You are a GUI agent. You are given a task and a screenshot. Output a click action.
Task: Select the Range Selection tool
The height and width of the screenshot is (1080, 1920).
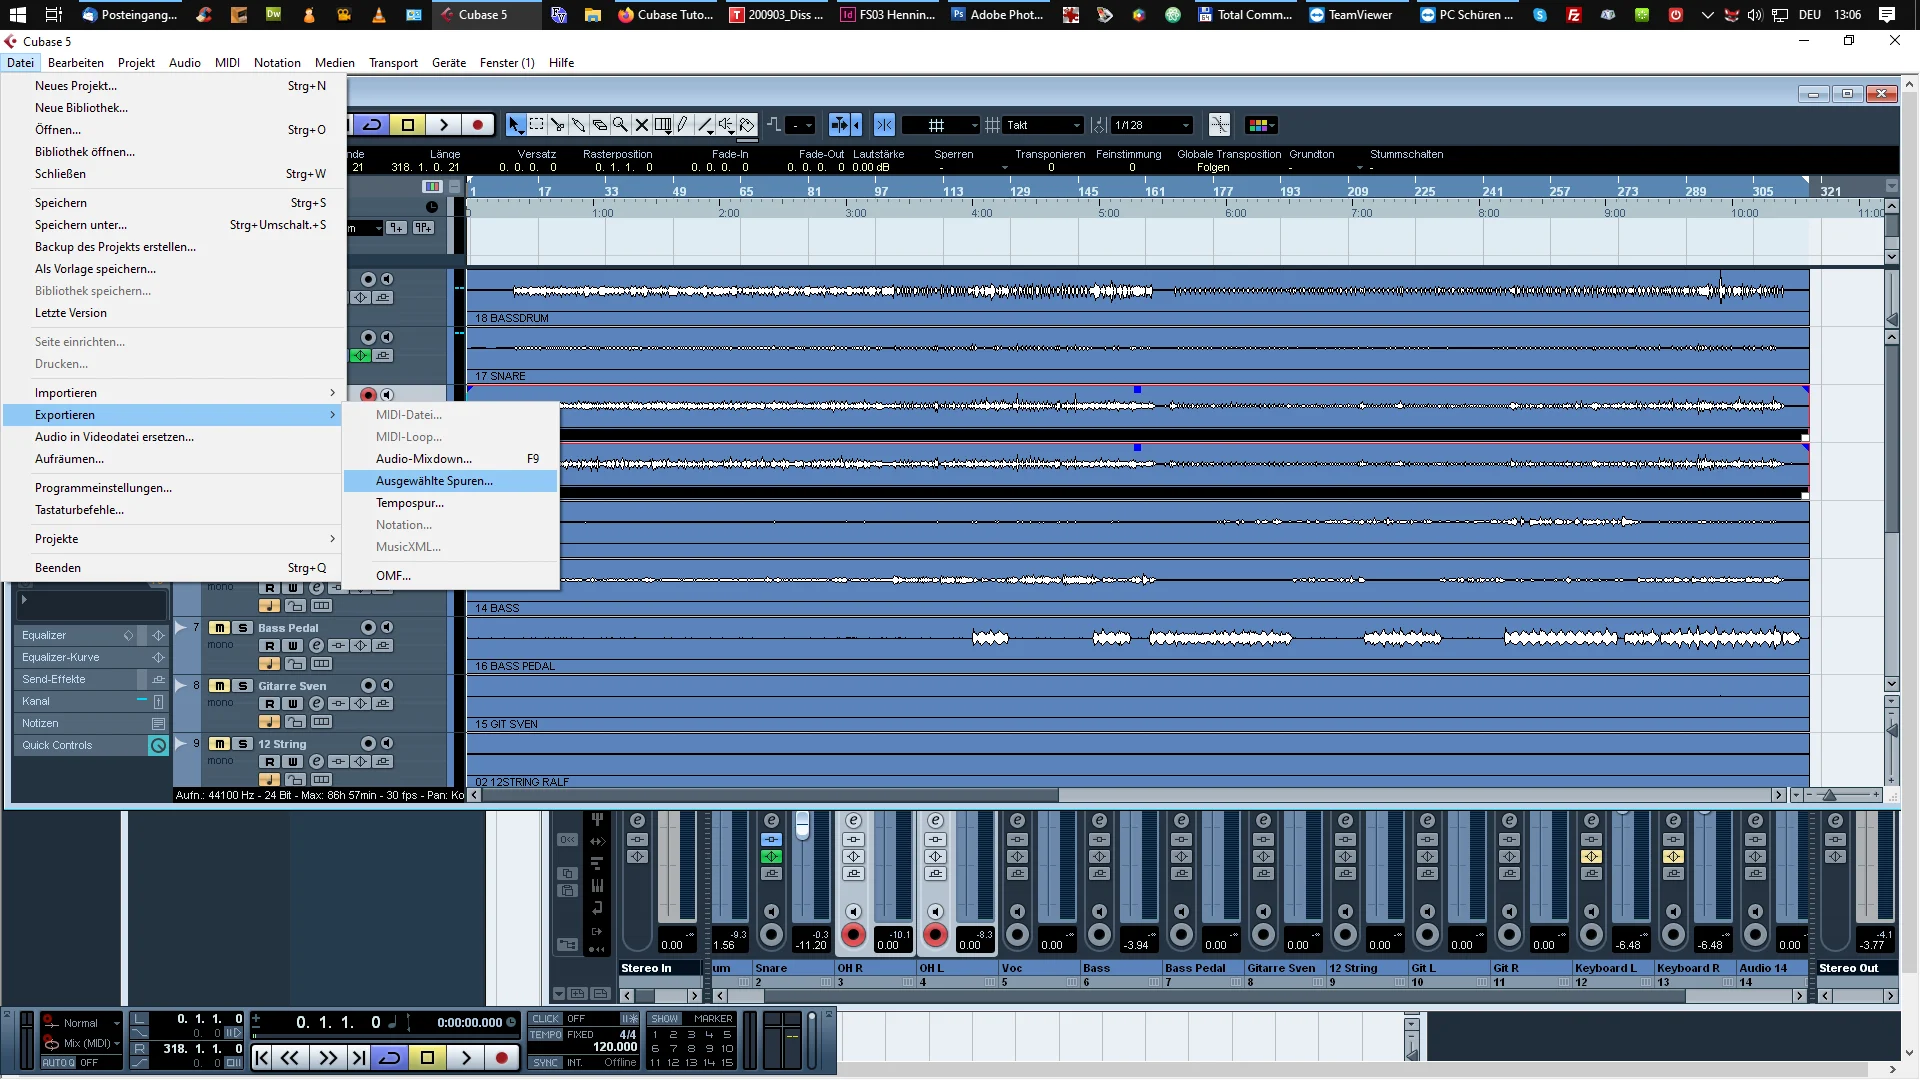(536, 125)
